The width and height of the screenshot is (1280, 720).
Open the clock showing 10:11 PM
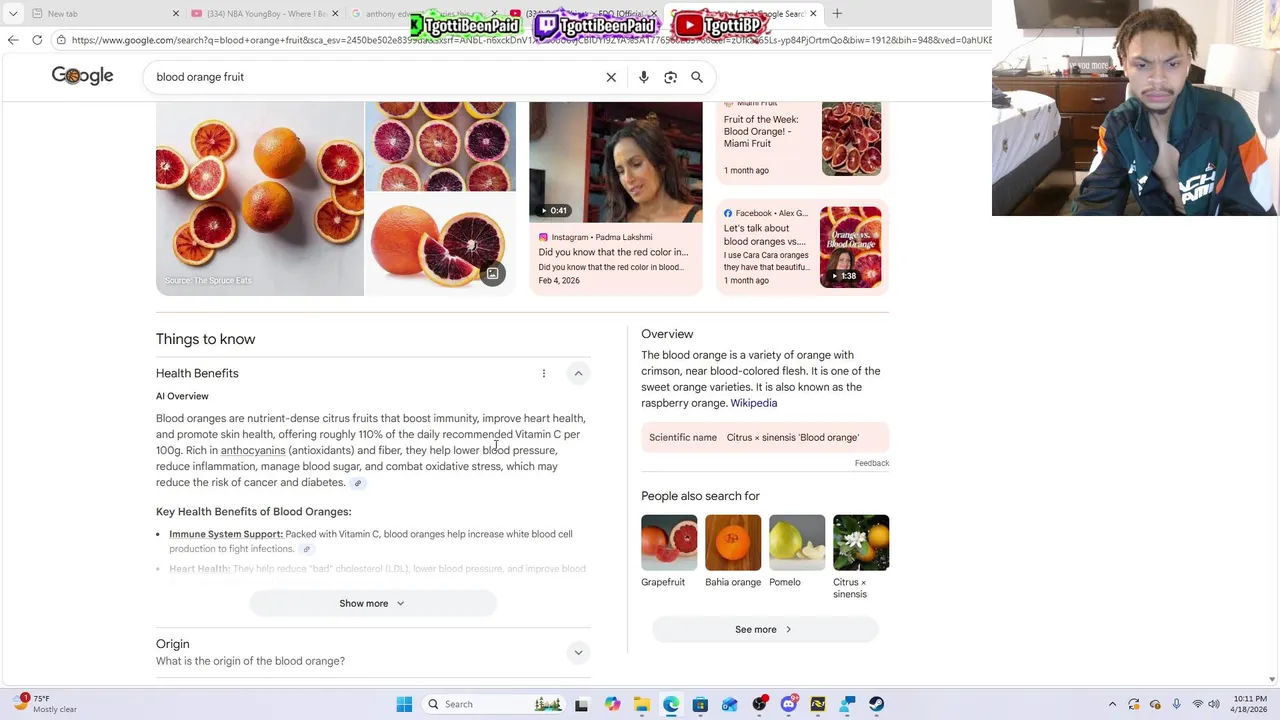(1250, 704)
